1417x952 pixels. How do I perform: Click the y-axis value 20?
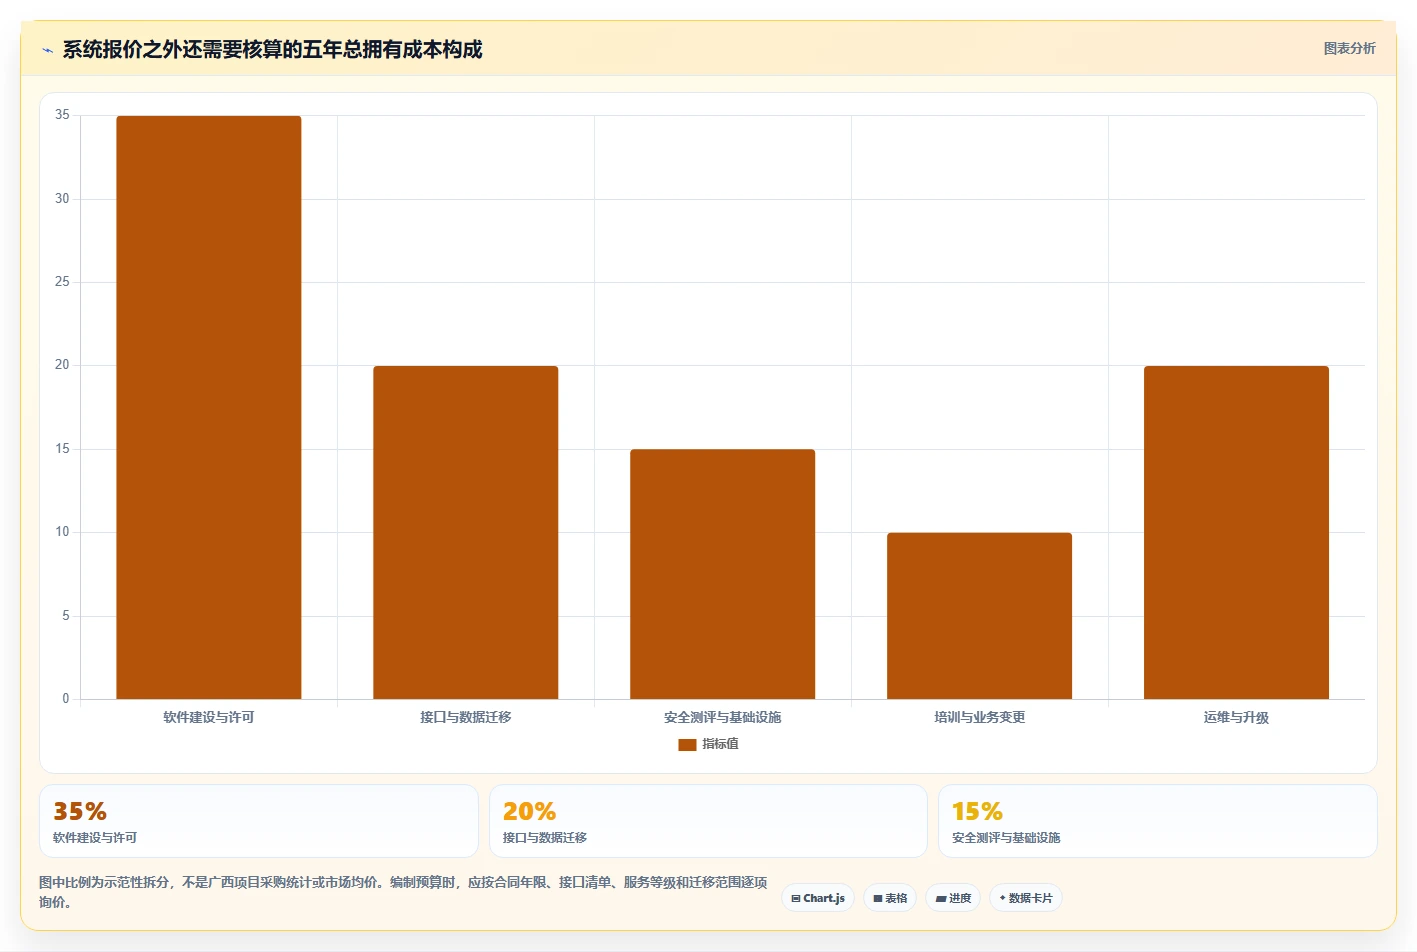(x=62, y=365)
